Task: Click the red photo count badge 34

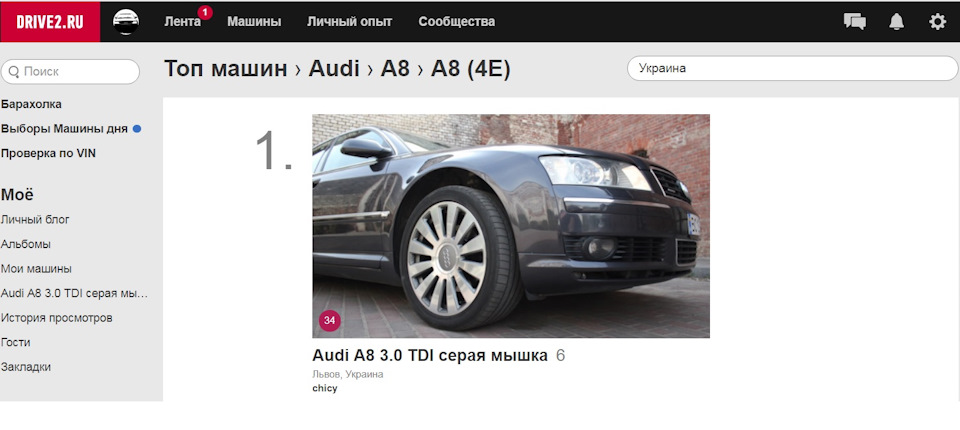Action: [x=329, y=320]
